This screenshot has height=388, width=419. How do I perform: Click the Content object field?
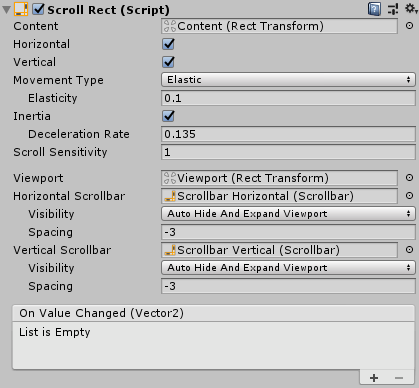click(279, 26)
